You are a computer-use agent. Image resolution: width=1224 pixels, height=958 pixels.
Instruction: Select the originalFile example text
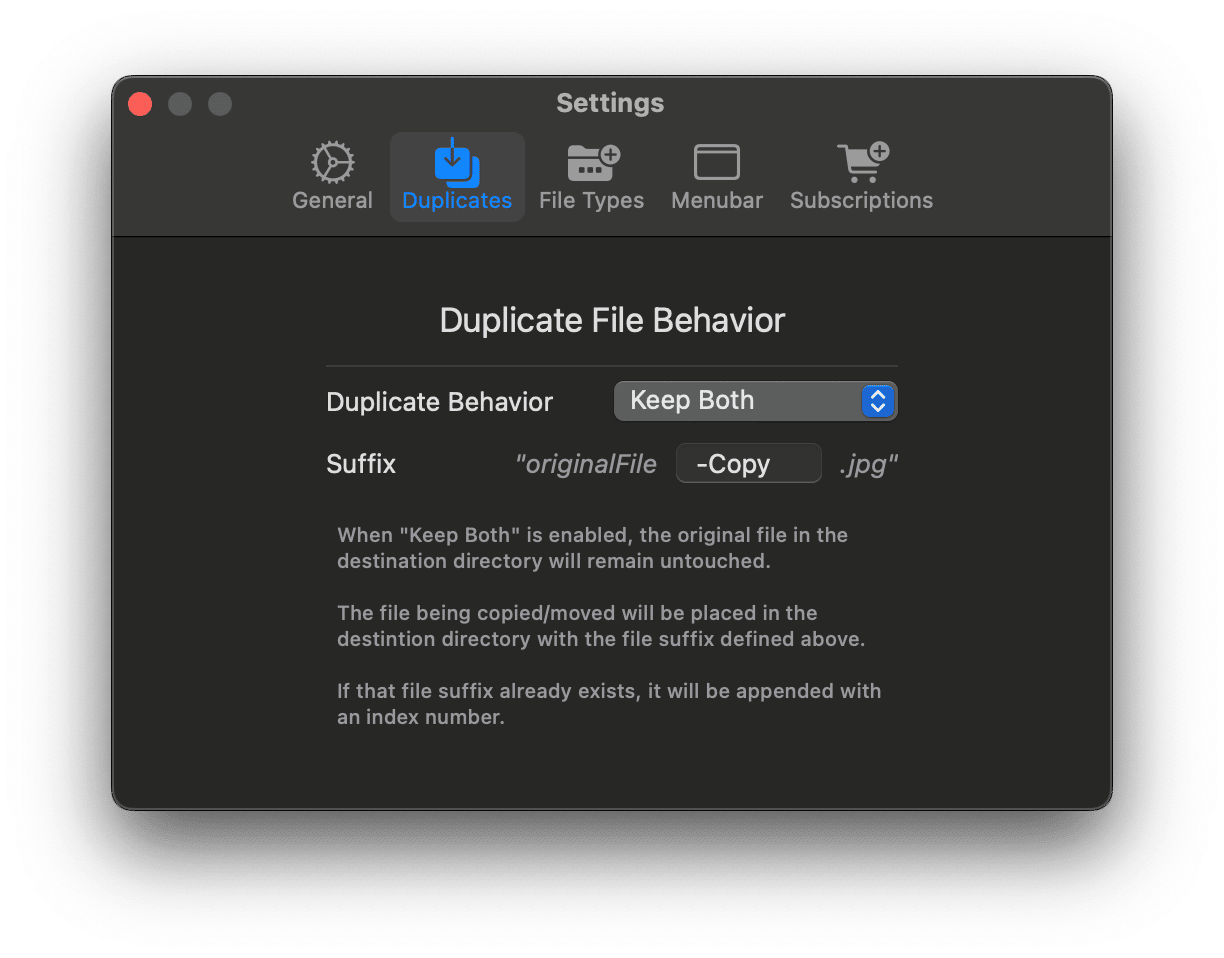(586, 463)
